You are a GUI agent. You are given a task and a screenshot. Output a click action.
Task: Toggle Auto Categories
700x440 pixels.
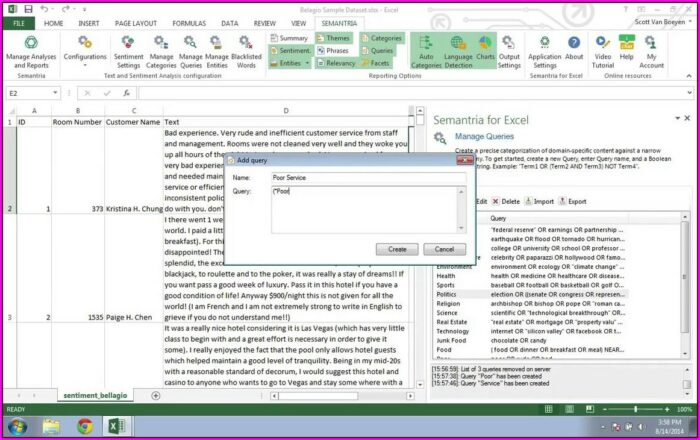tap(426, 52)
